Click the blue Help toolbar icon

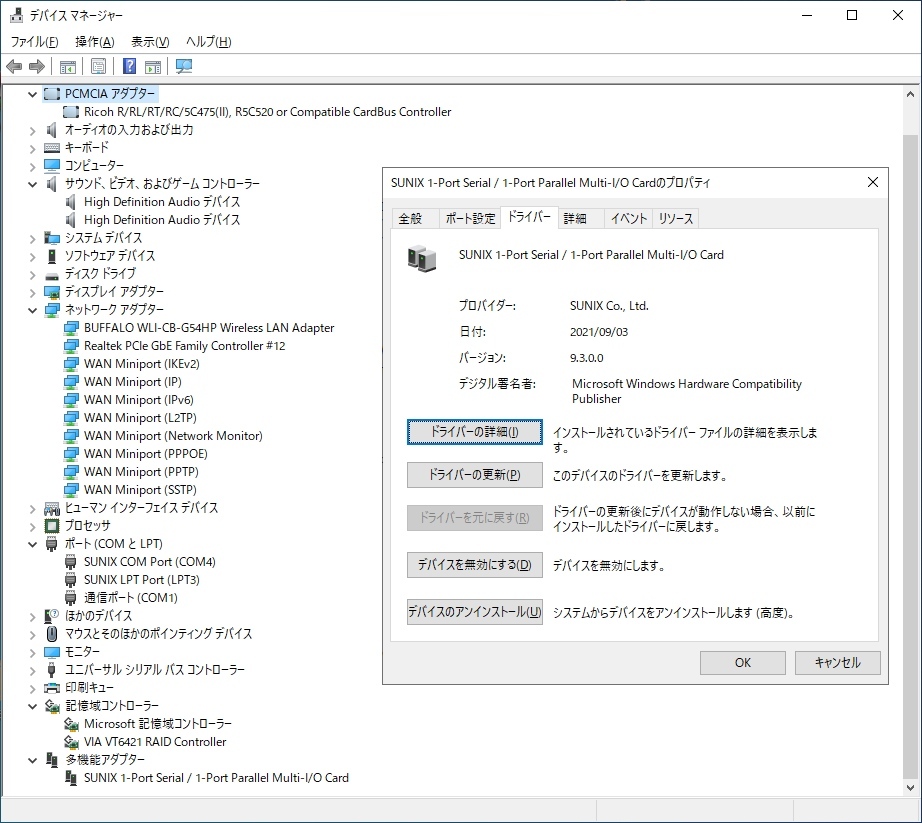point(129,66)
